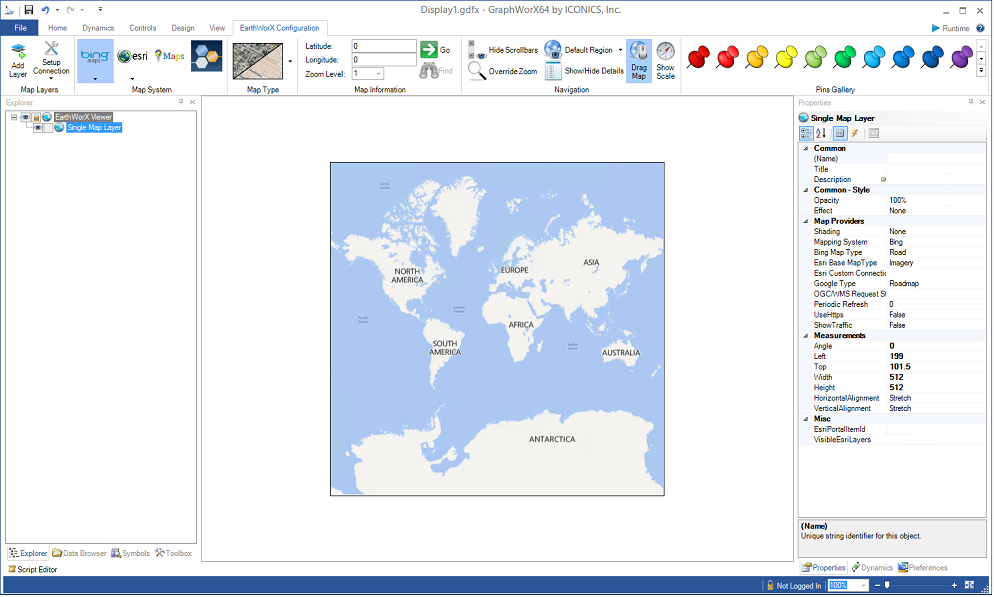
Task: Pick the yellow pushpin from Pins Gallery
Action: (x=787, y=57)
